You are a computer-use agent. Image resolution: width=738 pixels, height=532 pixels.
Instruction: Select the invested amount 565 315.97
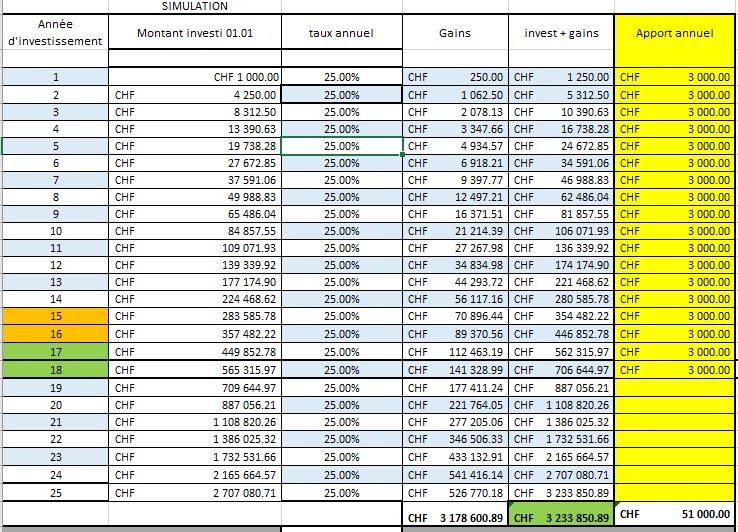[195, 370]
